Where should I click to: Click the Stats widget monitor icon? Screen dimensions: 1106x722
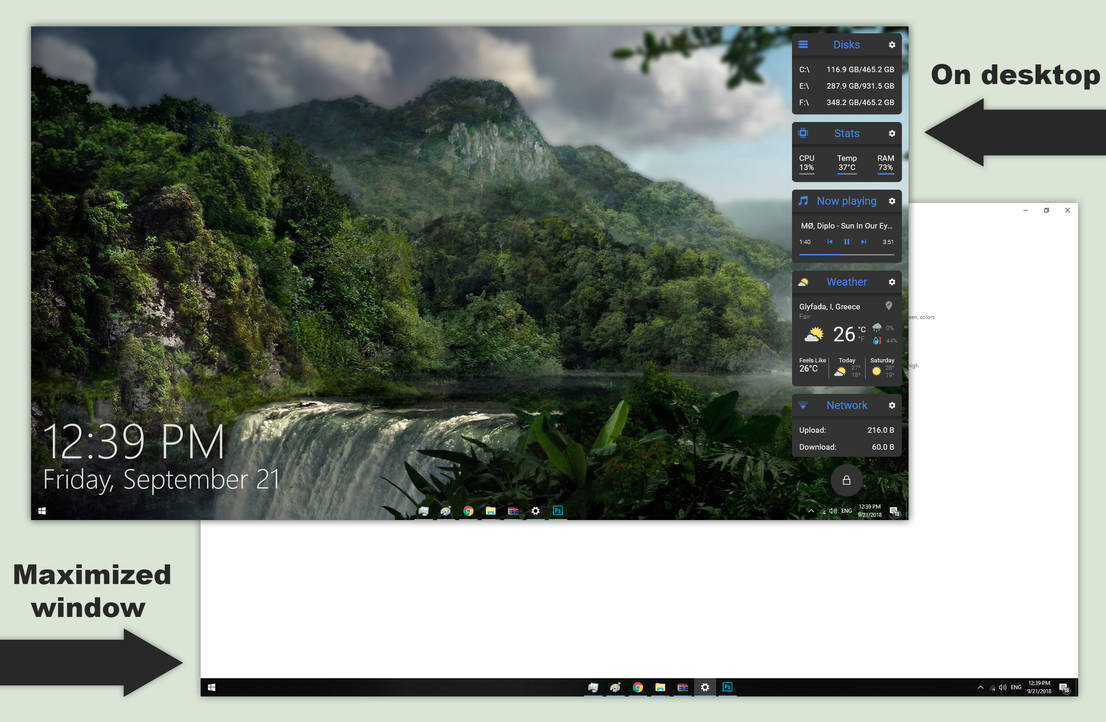[x=803, y=132]
